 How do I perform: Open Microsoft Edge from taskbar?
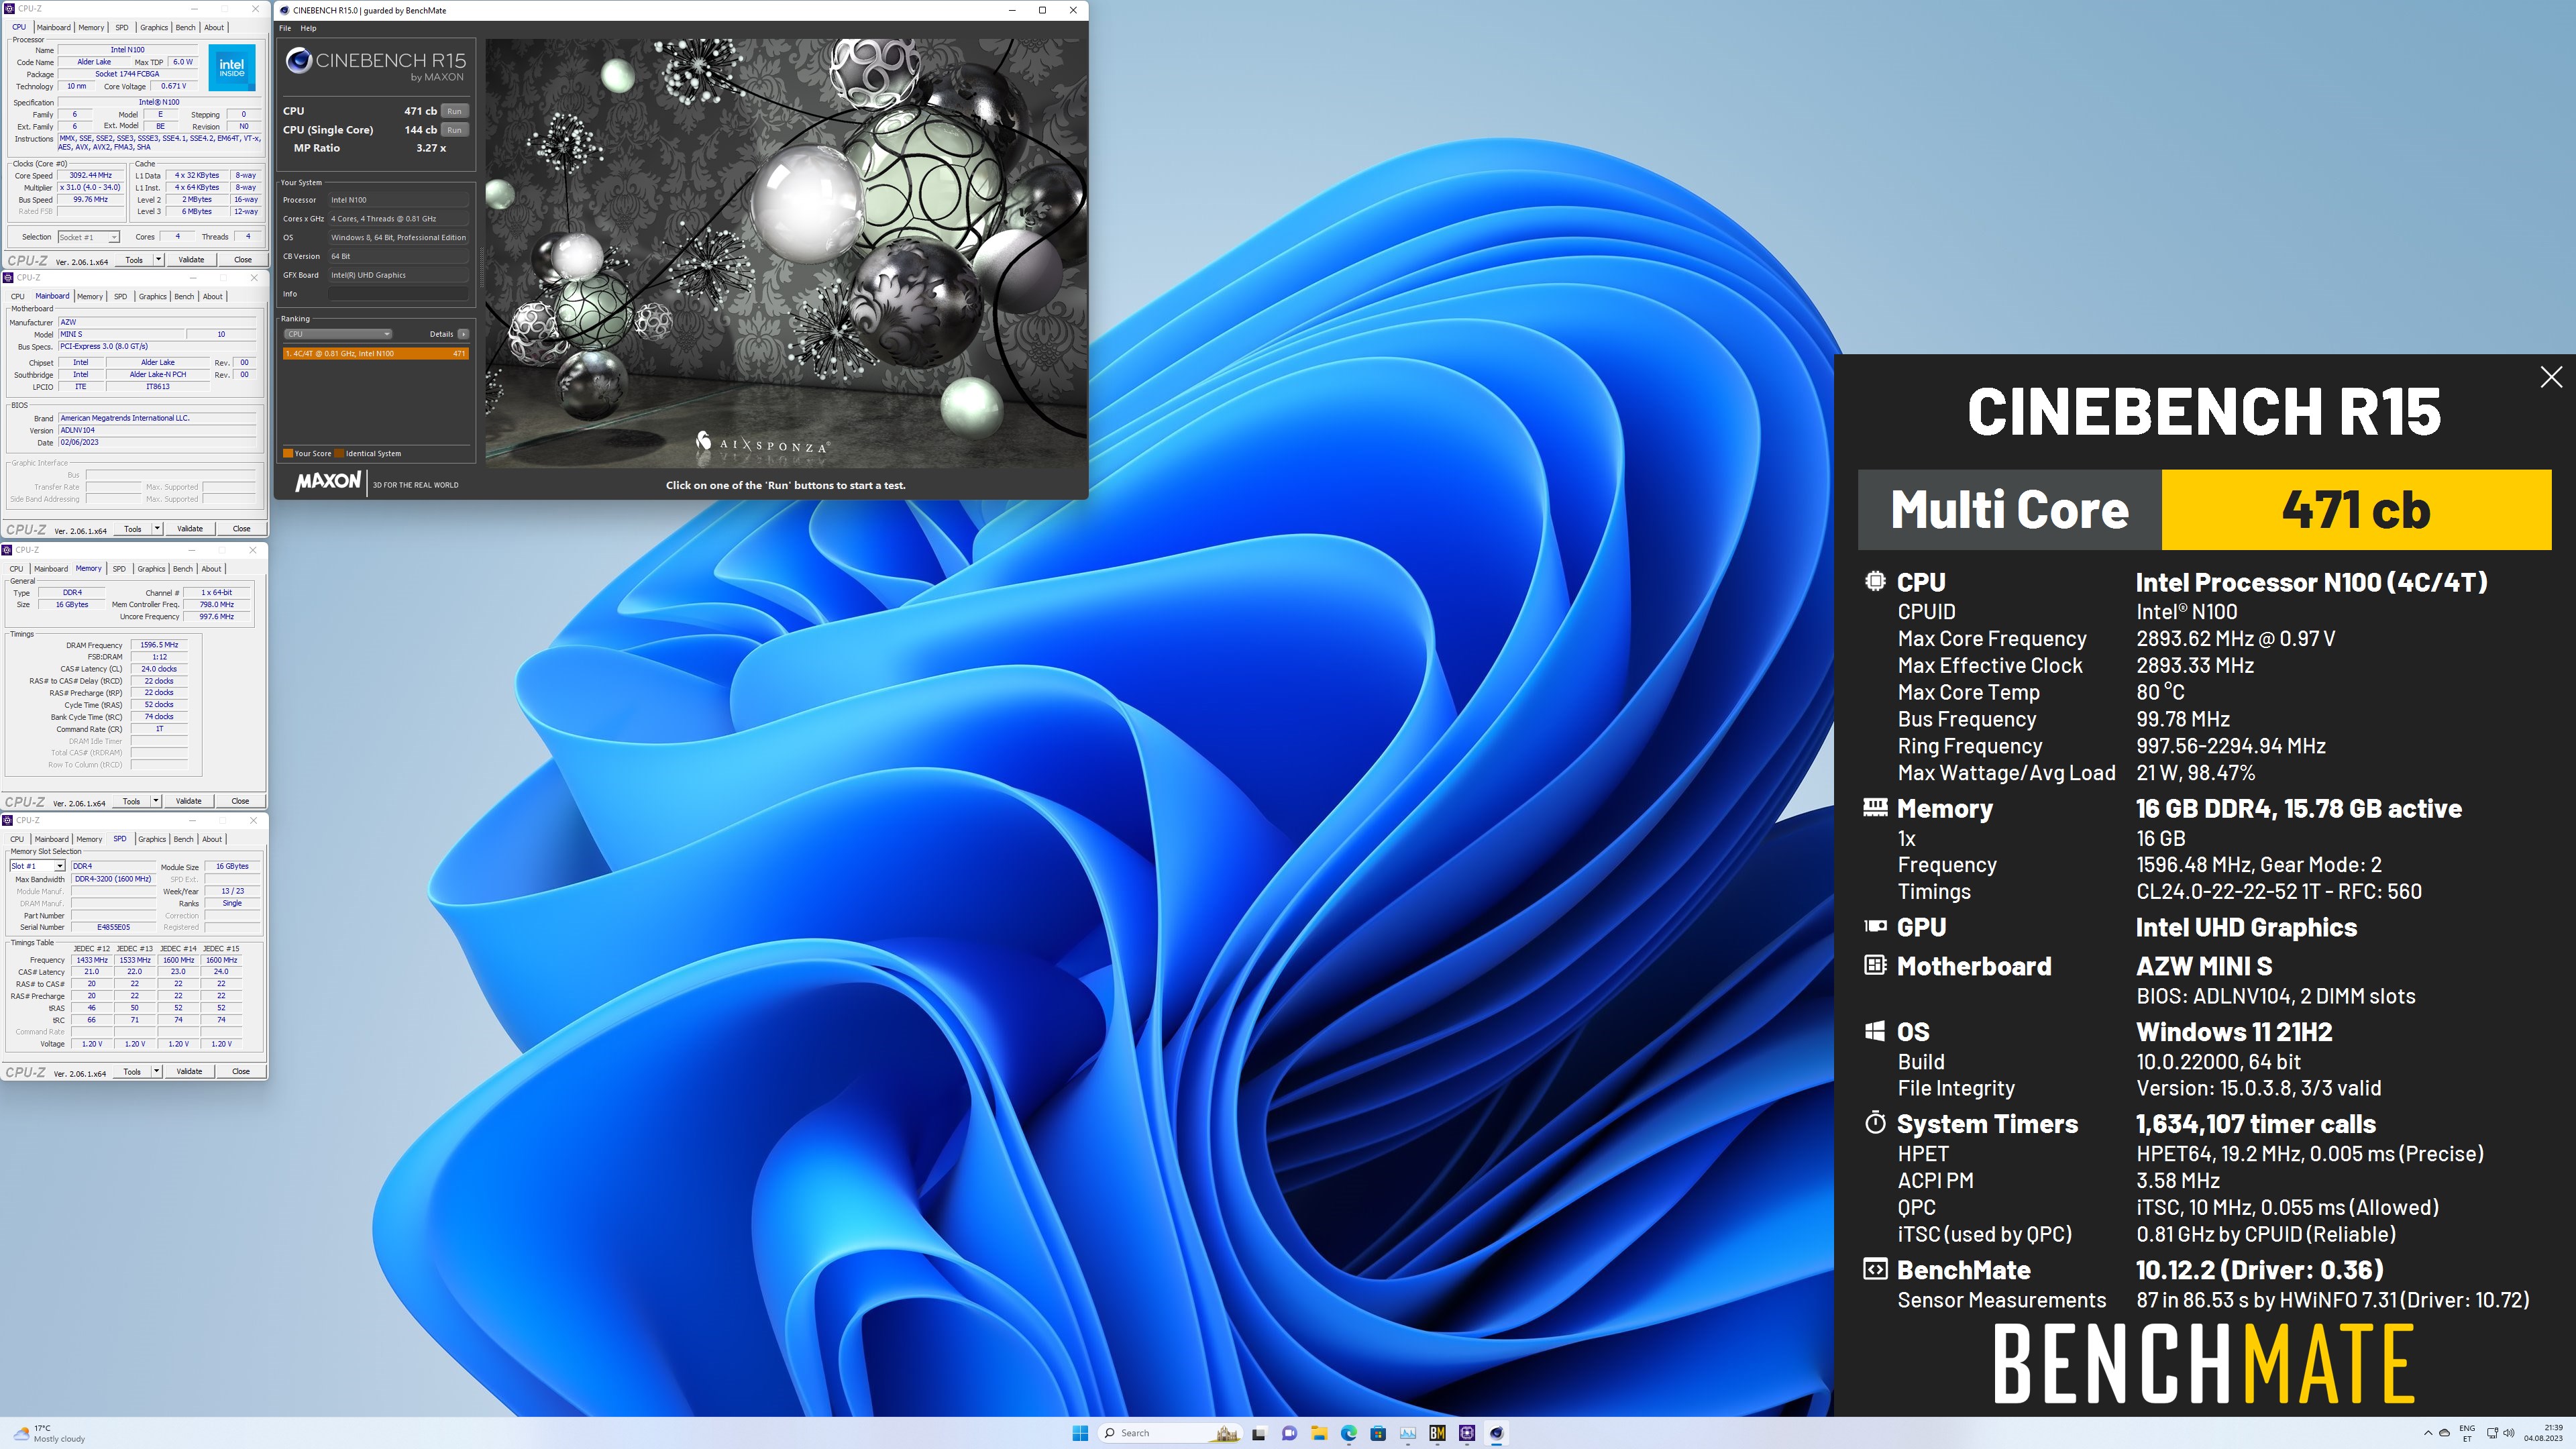pyautogui.click(x=1348, y=1433)
